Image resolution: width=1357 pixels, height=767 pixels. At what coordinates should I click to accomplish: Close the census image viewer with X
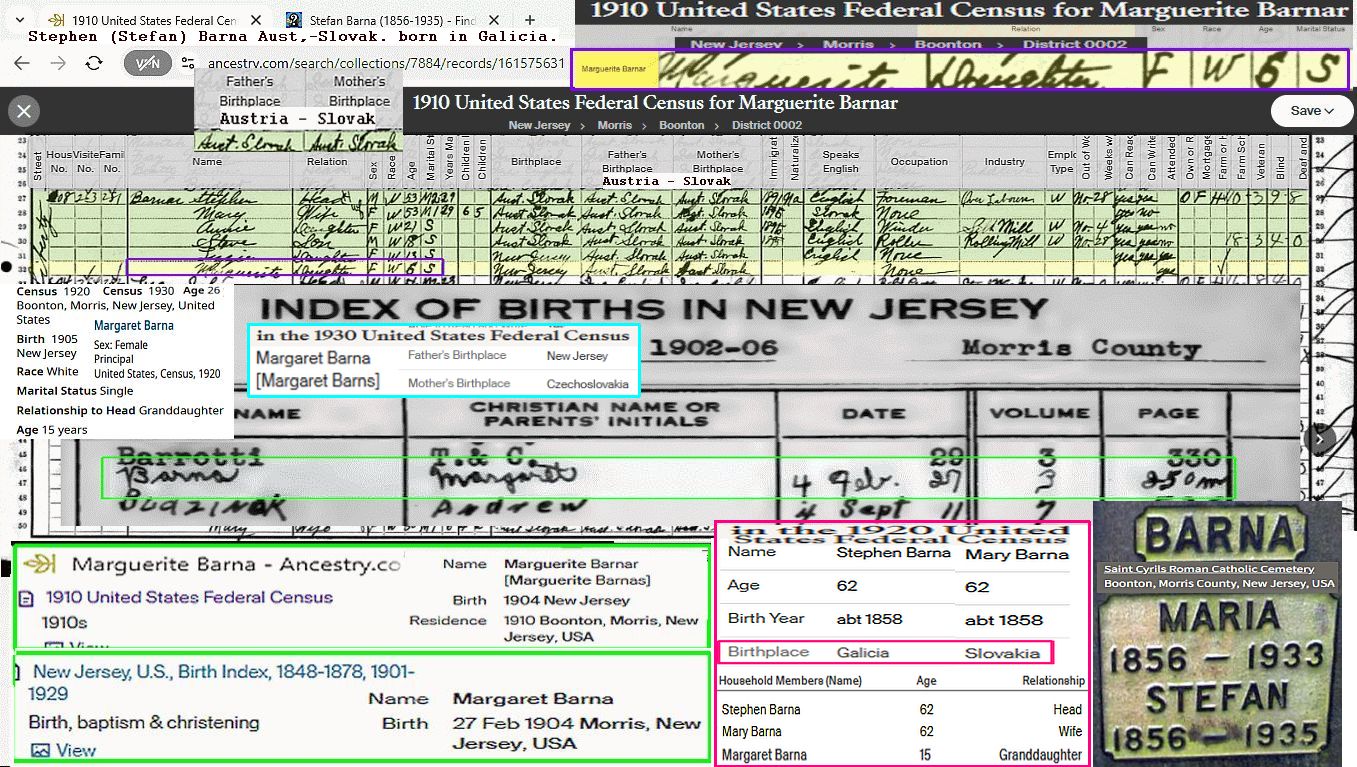(24, 111)
